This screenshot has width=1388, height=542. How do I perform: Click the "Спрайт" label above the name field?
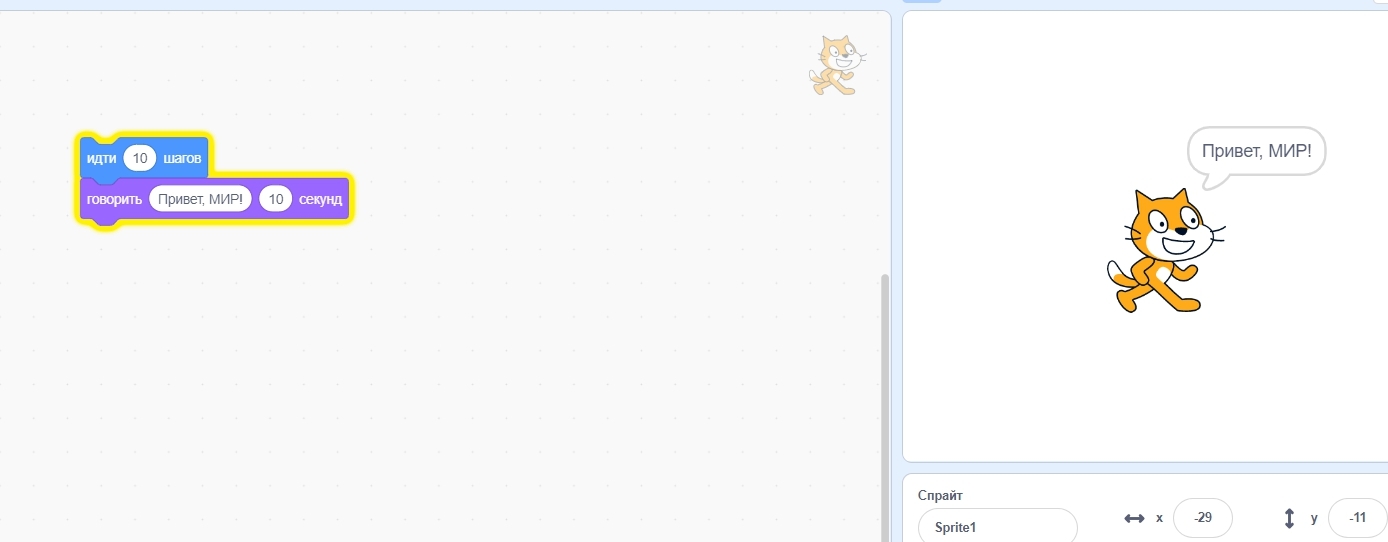(940, 495)
